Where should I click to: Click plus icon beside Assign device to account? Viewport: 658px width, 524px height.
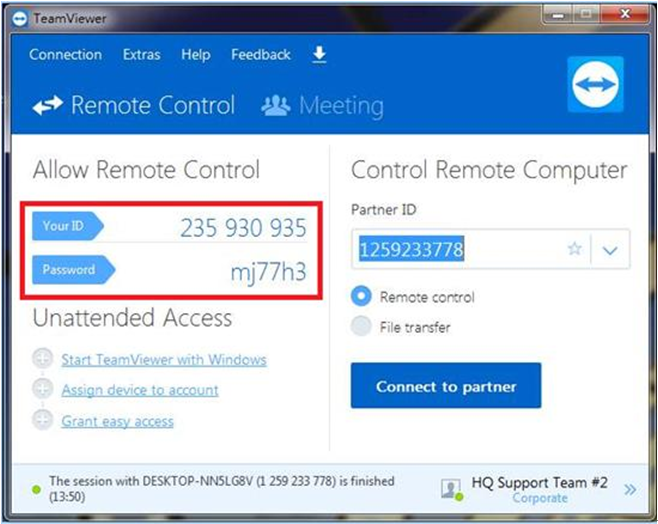click(x=43, y=389)
